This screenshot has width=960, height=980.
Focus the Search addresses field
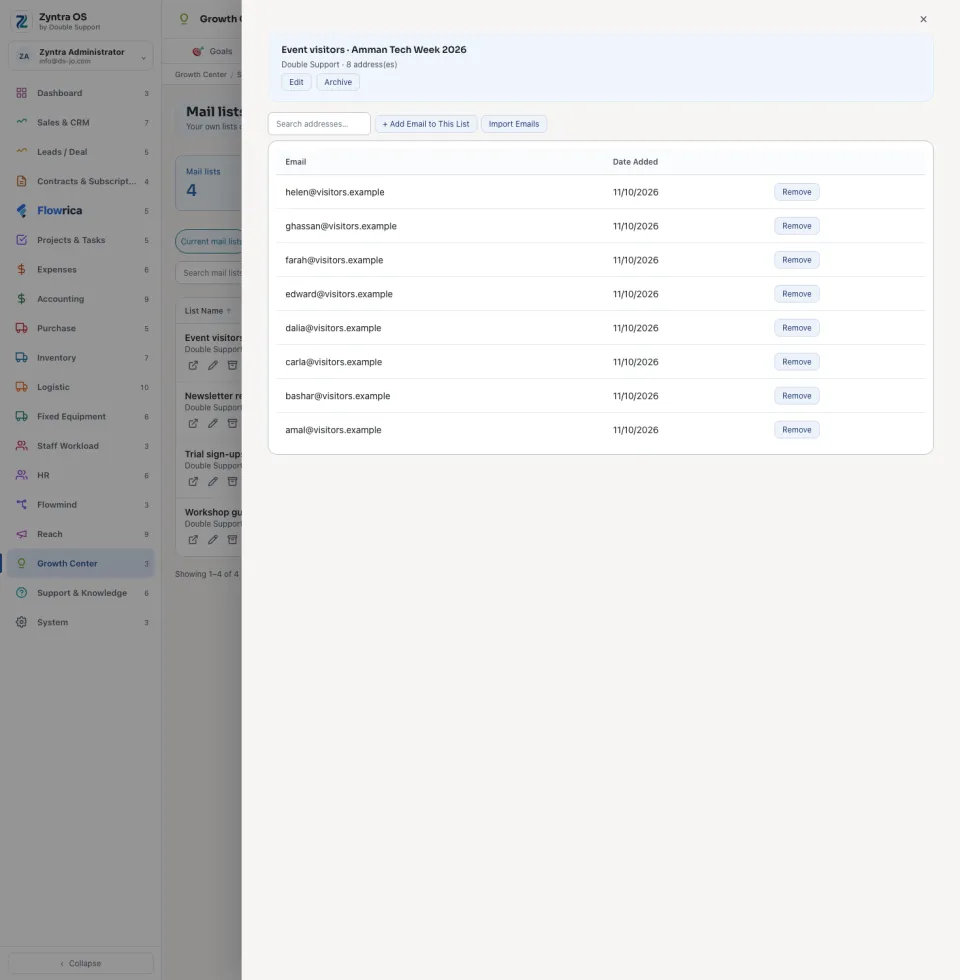pyautogui.click(x=319, y=124)
